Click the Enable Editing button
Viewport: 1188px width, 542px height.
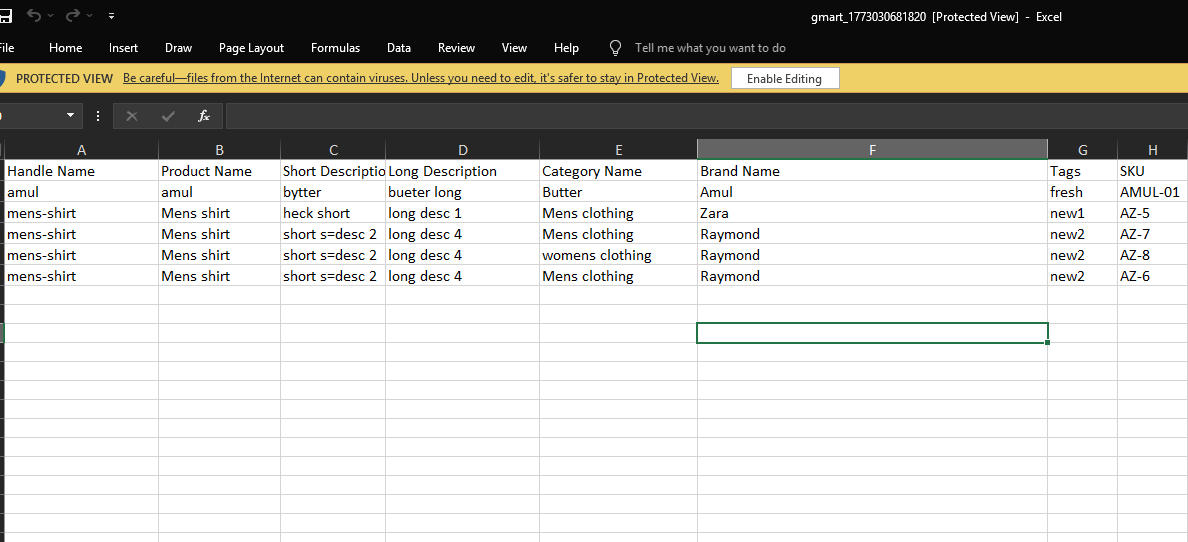(785, 78)
